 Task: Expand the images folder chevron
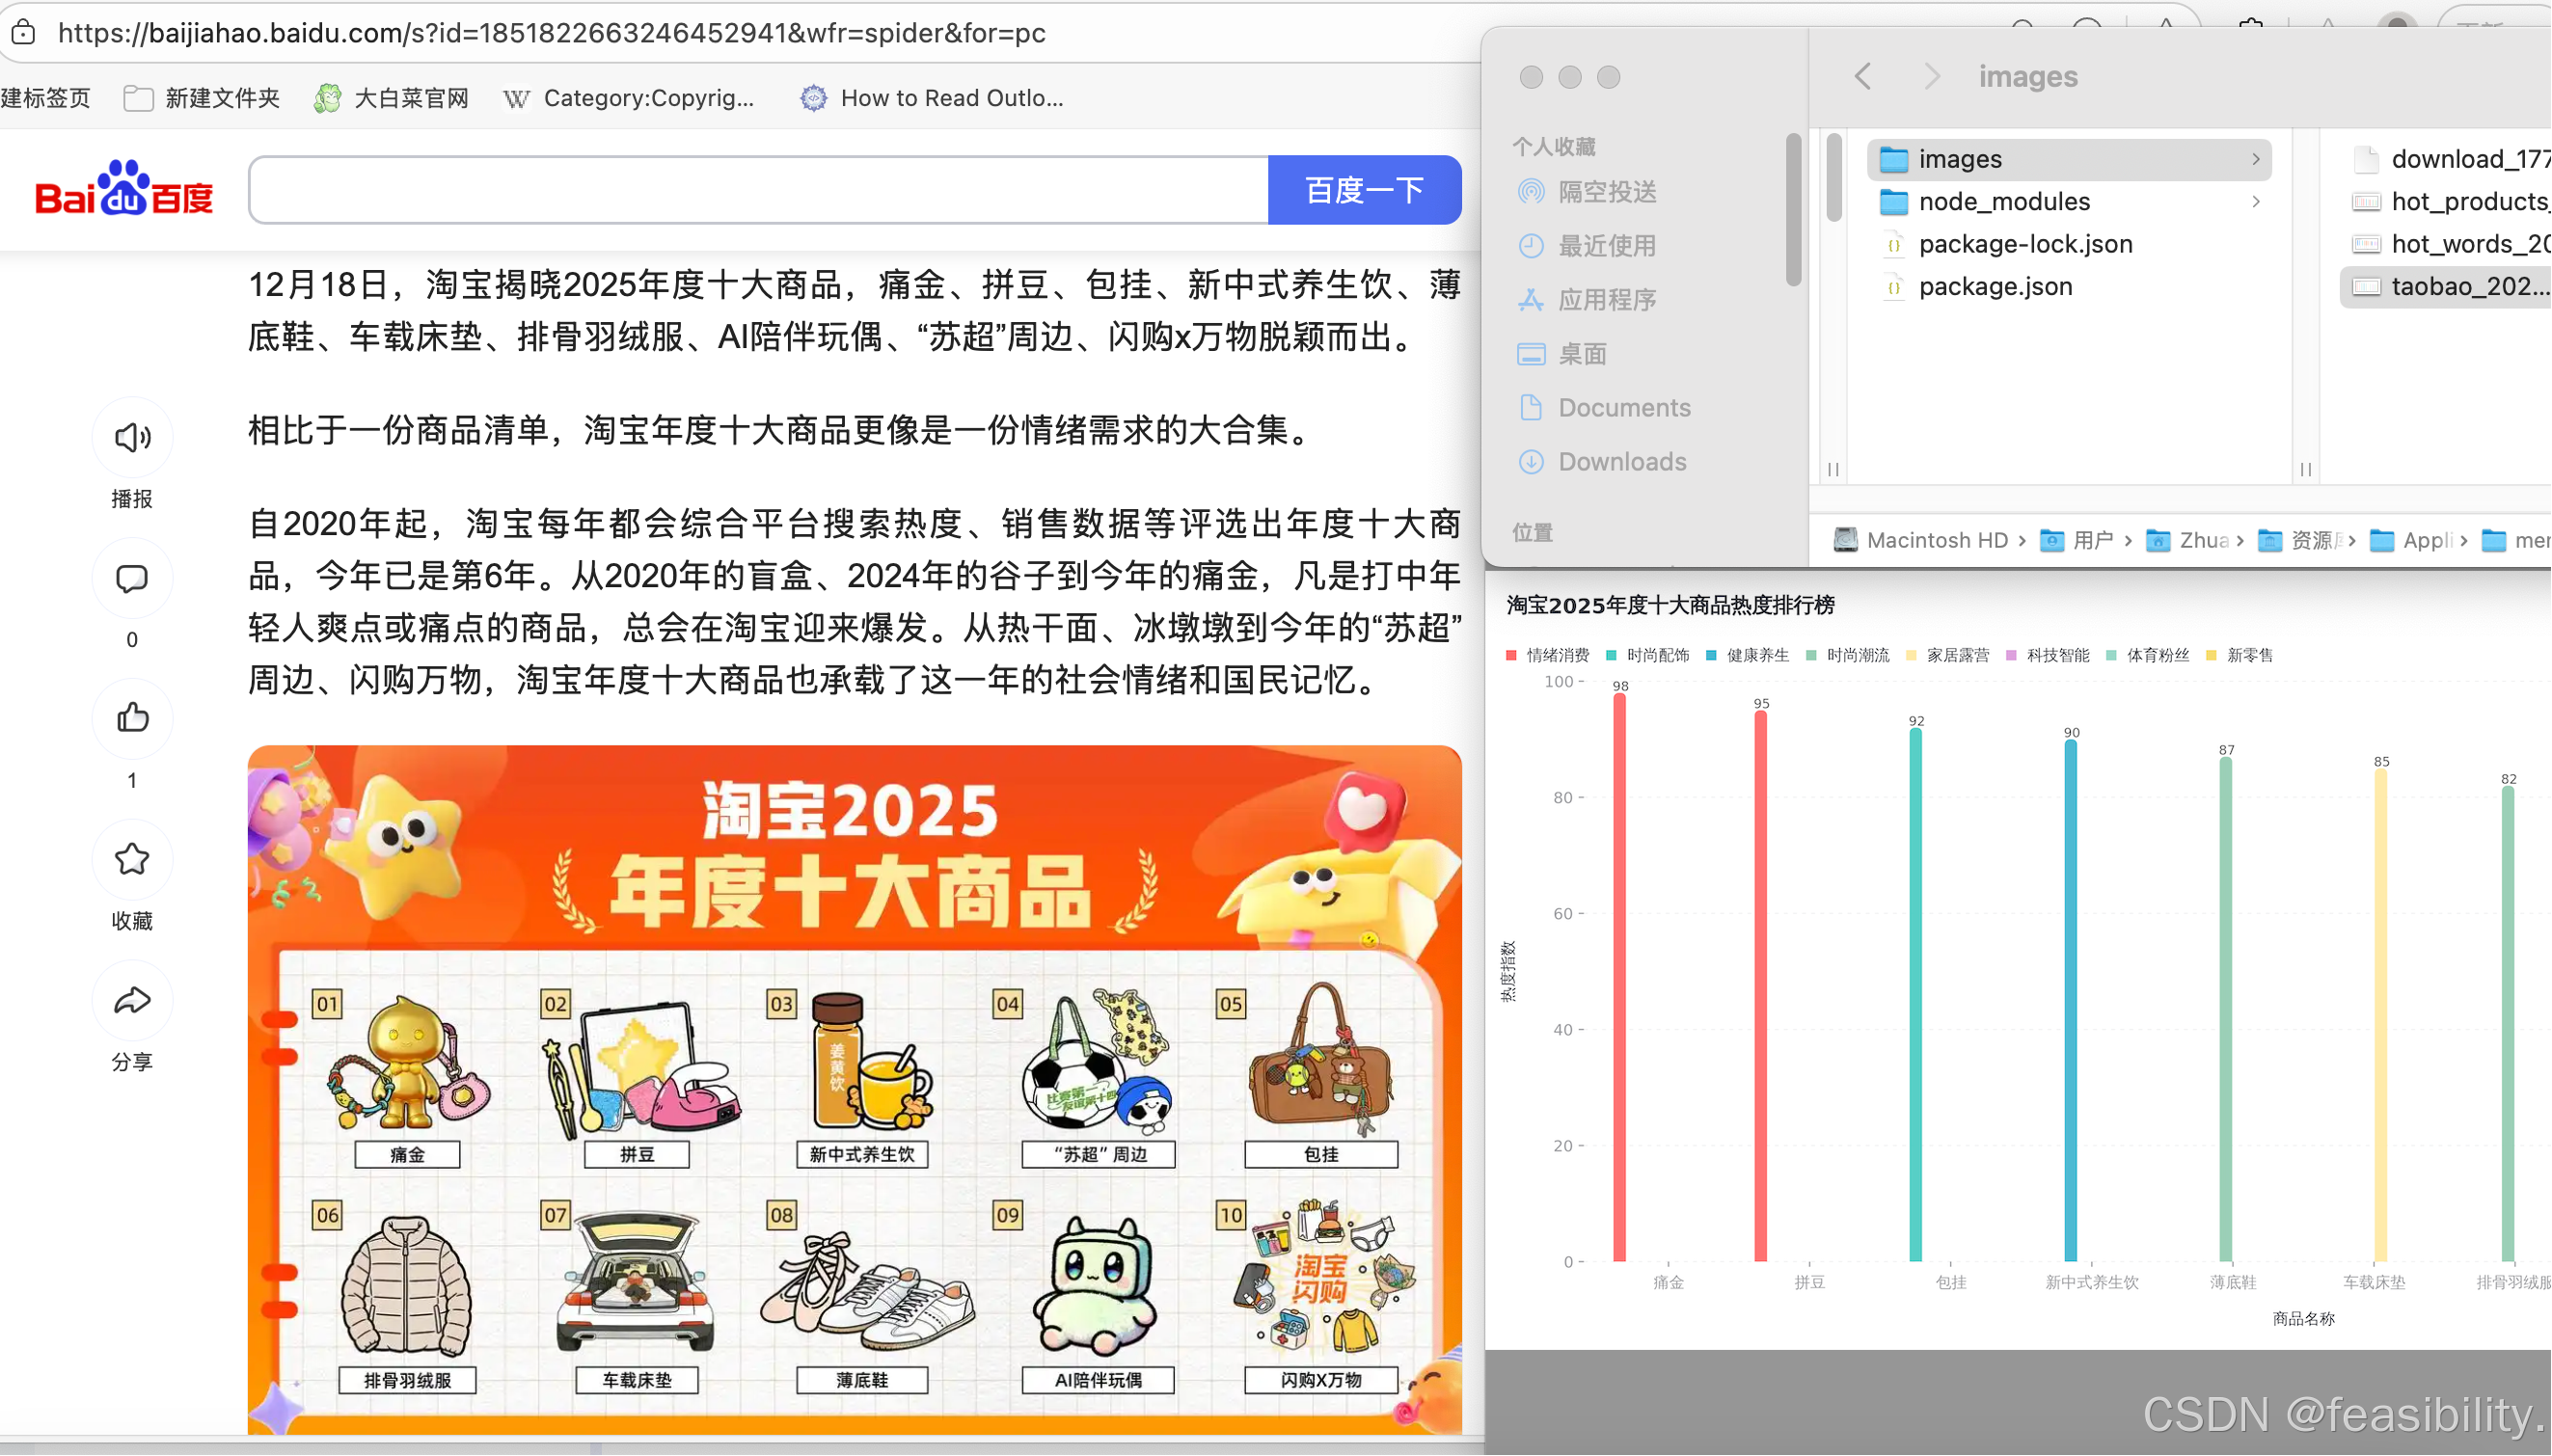tap(2256, 159)
